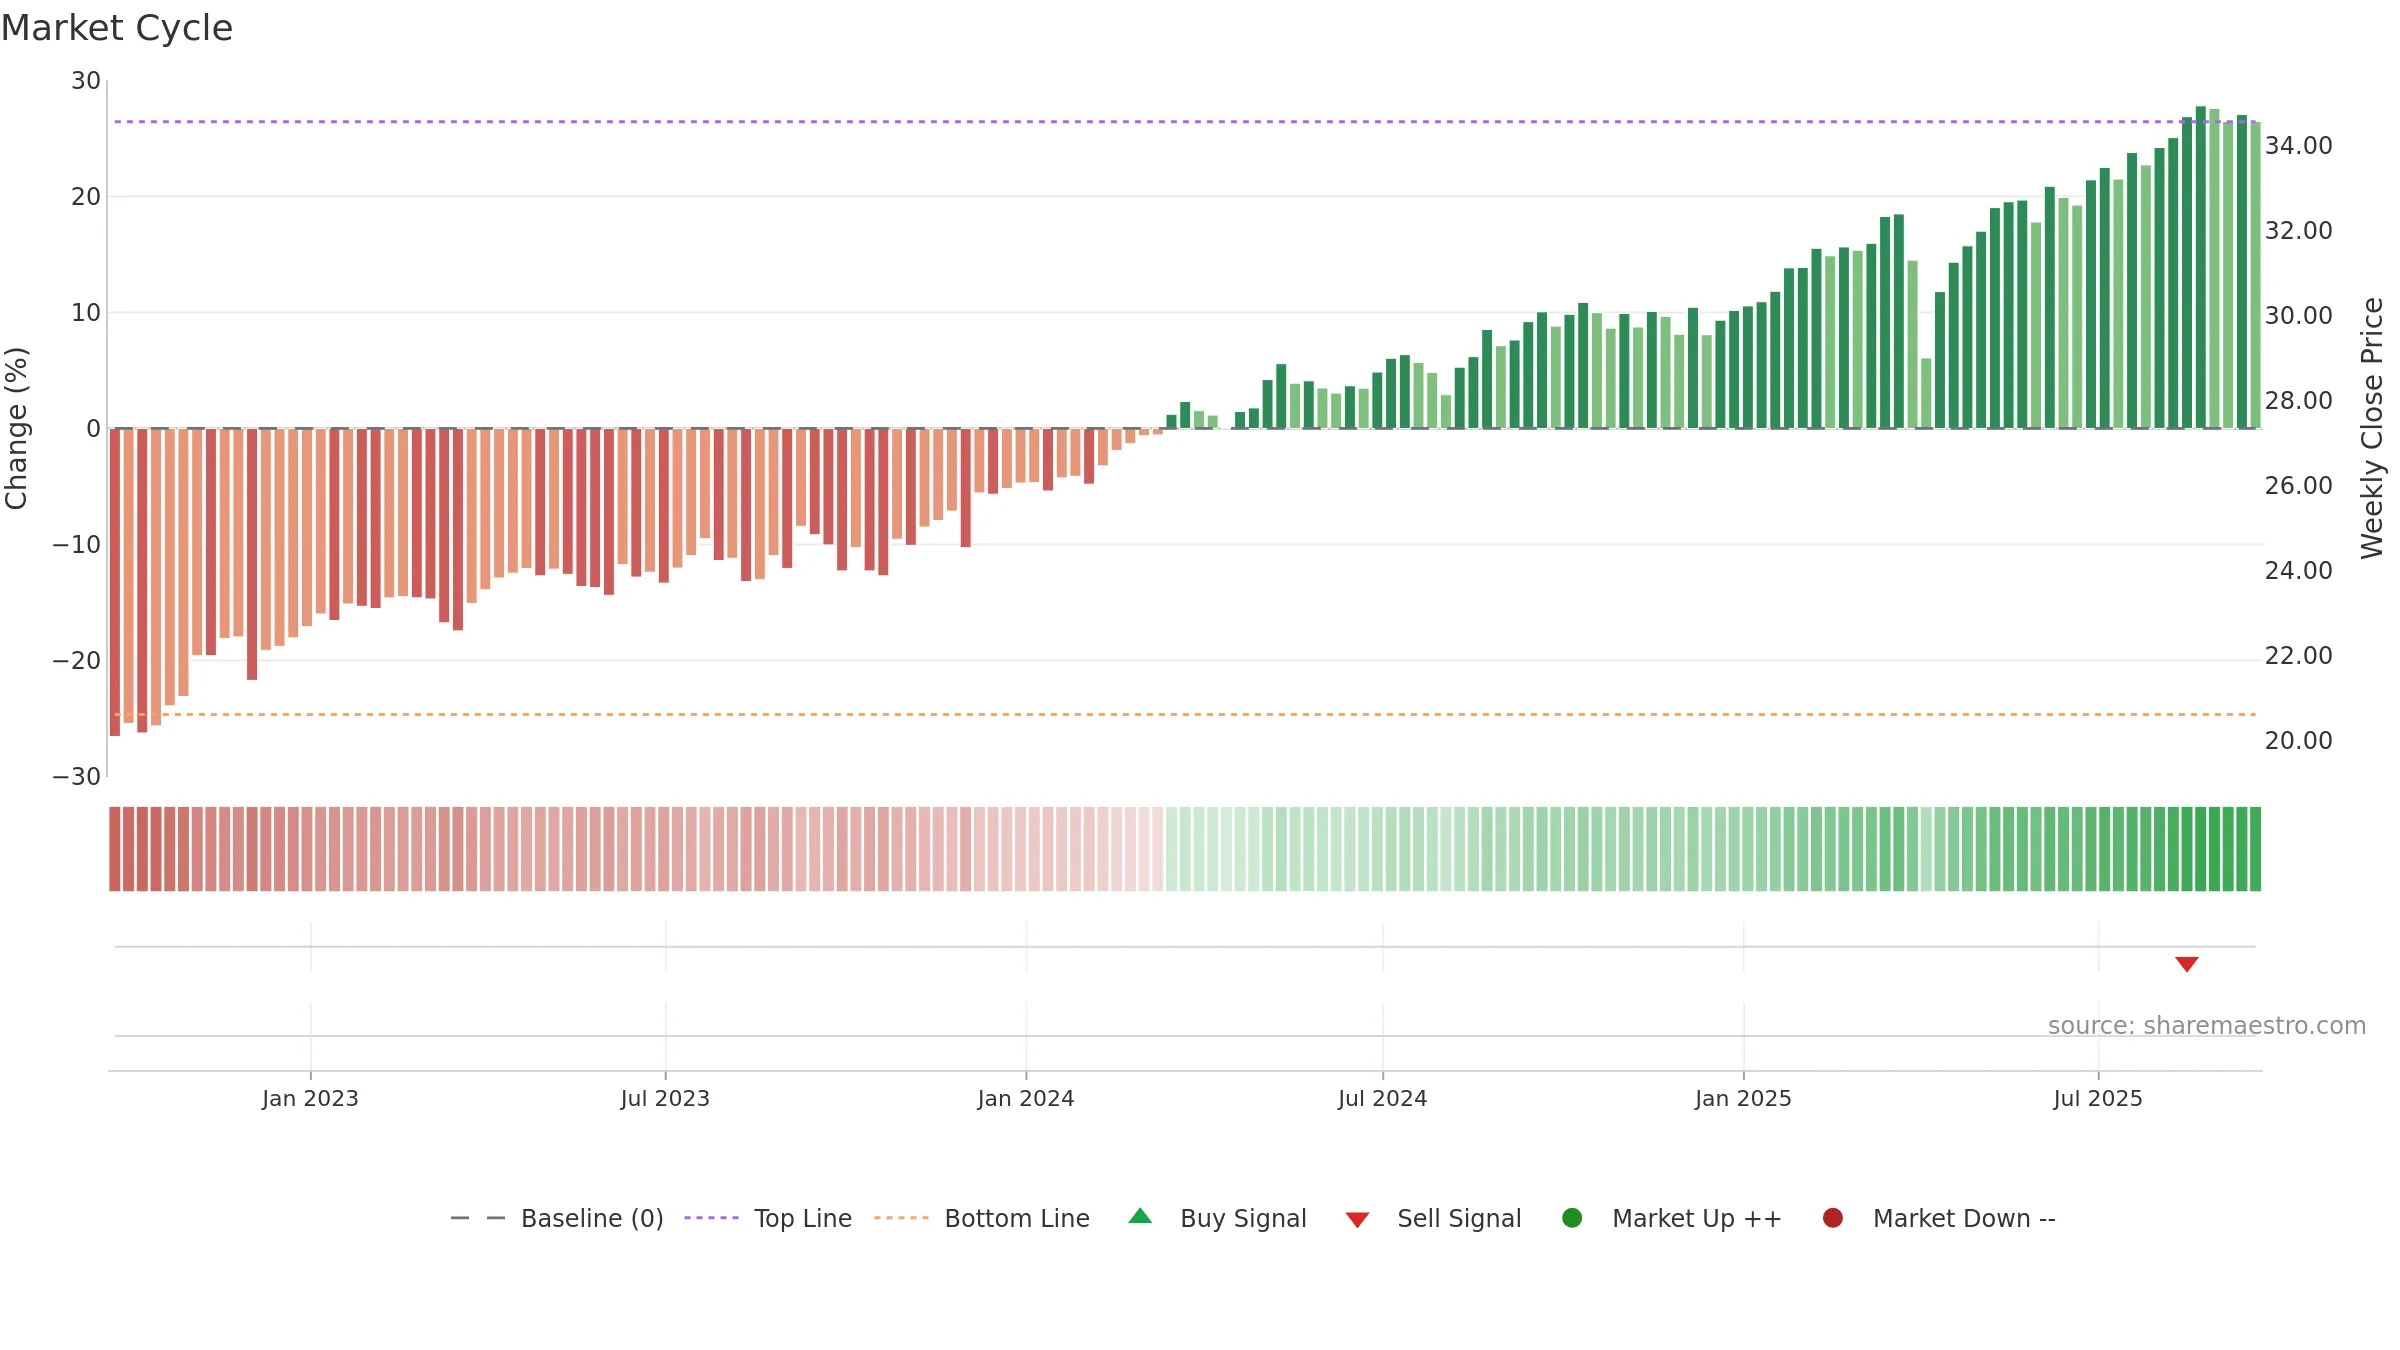The width and height of the screenshot is (2400, 1350).
Task: Click the darkest red heat strip cell at far left
Action: (115, 849)
